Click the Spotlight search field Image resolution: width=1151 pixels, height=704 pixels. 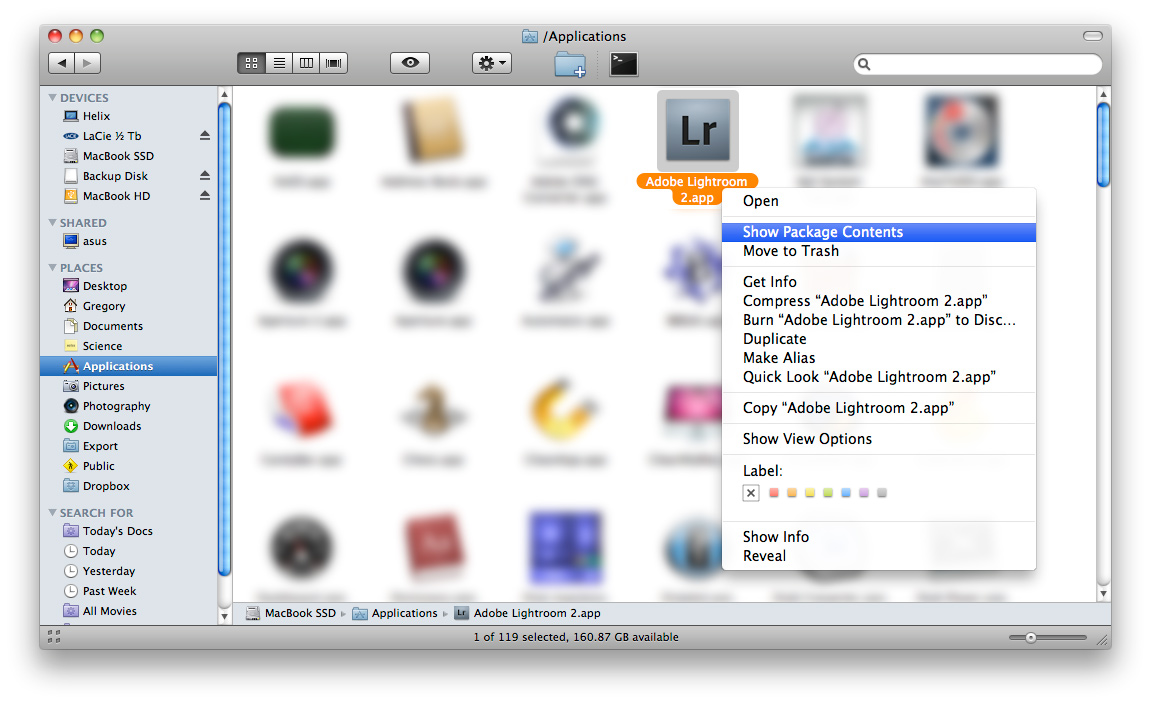pyautogui.click(x=978, y=64)
